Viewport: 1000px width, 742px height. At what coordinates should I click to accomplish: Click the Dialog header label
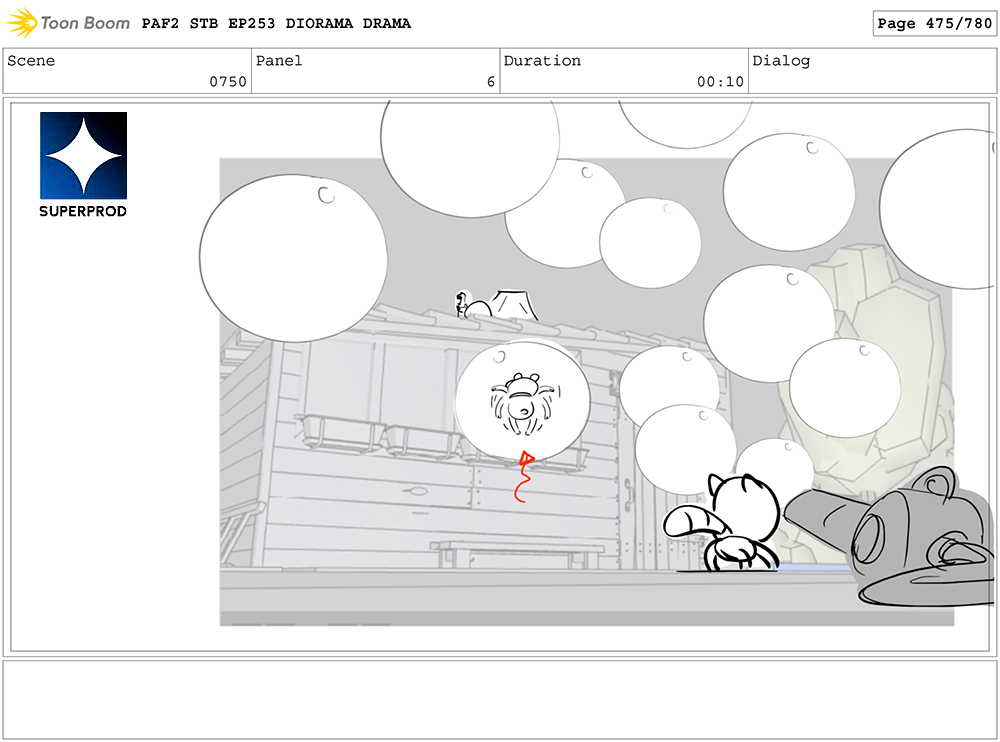click(x=781, y=61)
